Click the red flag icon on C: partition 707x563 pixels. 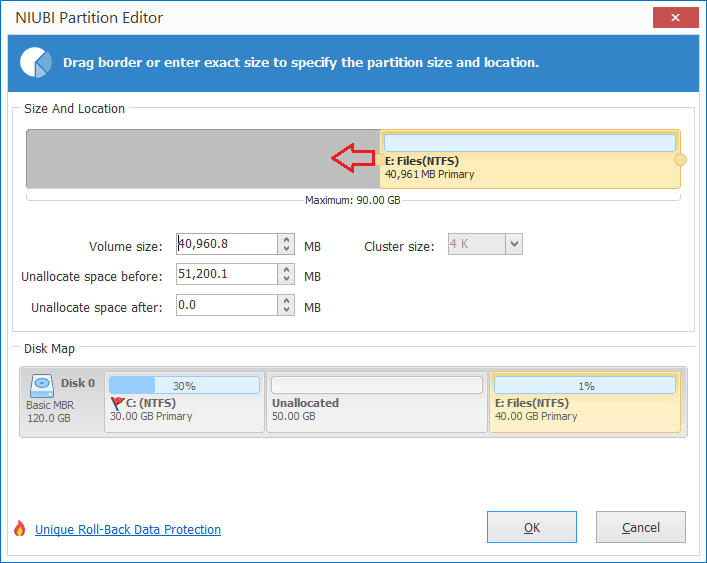pos(117,403)
